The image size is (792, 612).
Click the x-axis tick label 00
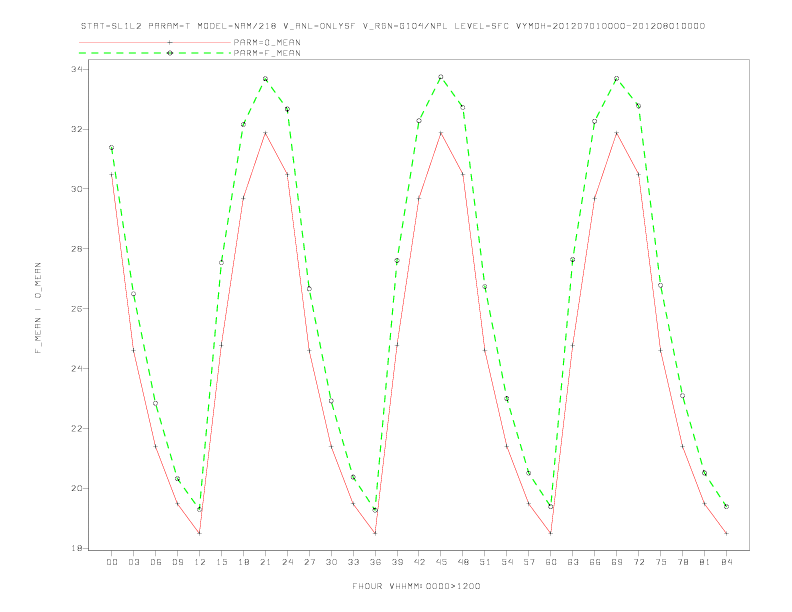pyautogui.click(x=112, y=562)
